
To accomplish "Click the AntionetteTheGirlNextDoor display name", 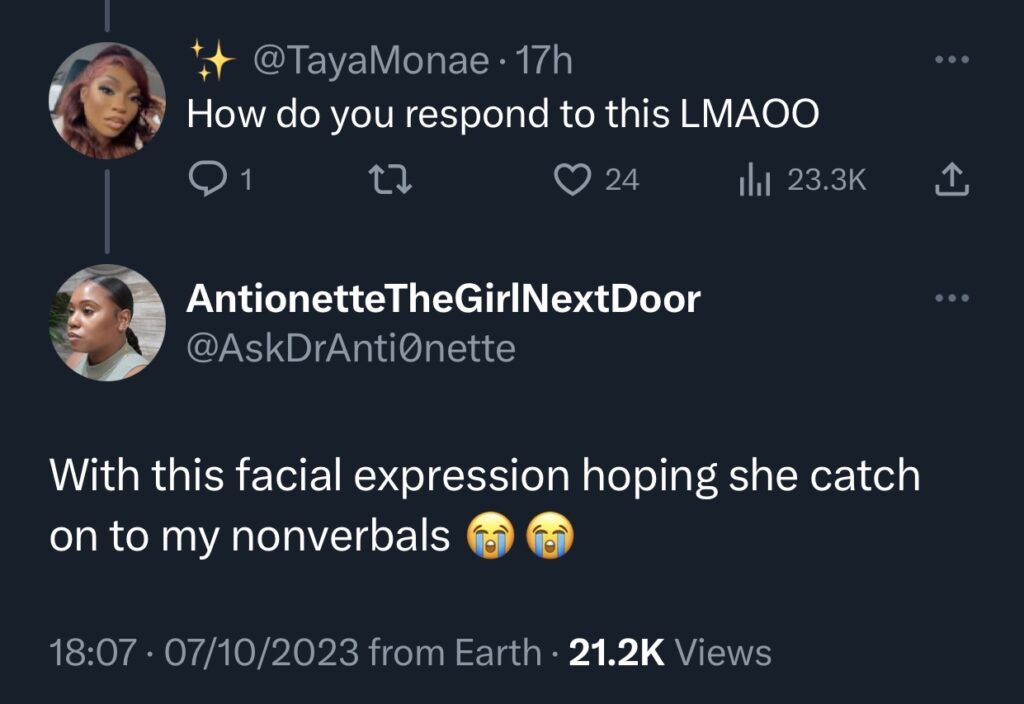I will click(444, 299).
